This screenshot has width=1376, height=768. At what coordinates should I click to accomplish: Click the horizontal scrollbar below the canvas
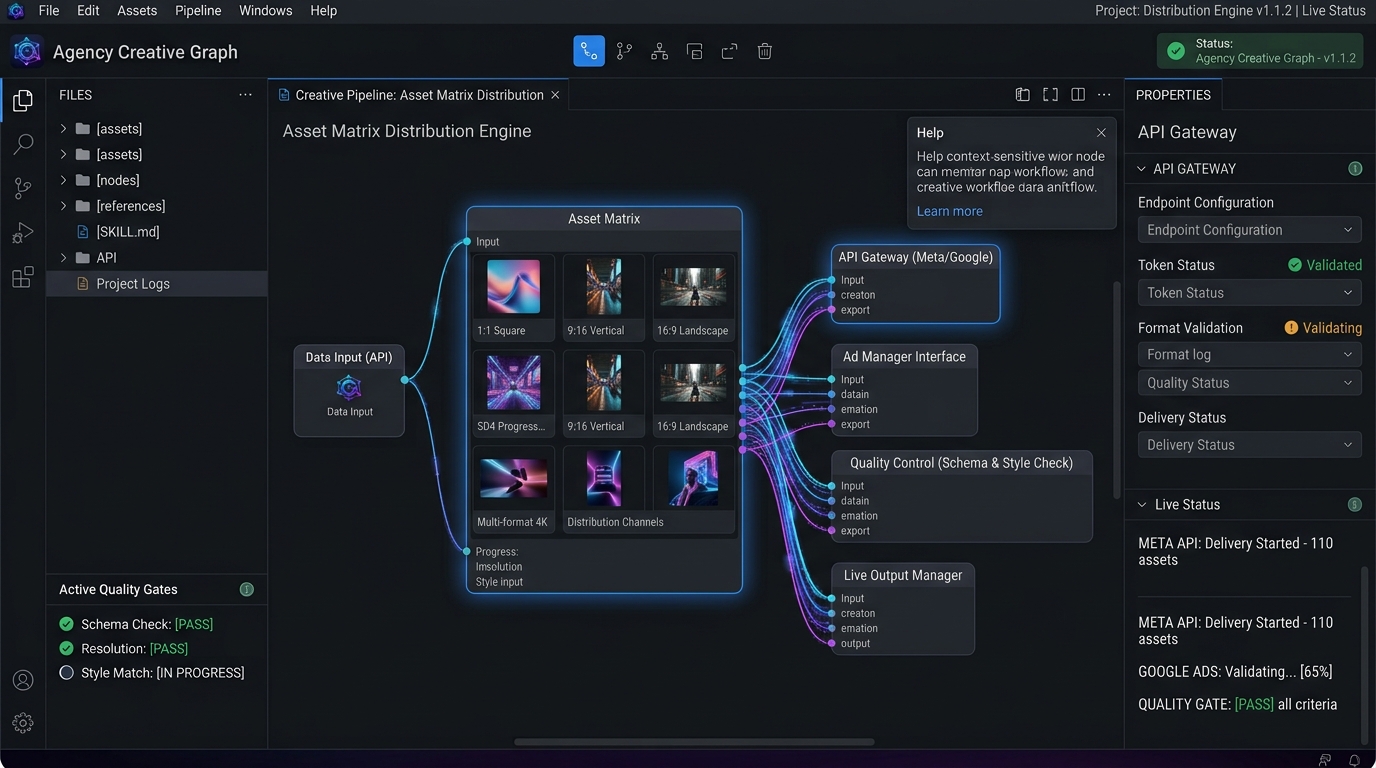[694, 742]
